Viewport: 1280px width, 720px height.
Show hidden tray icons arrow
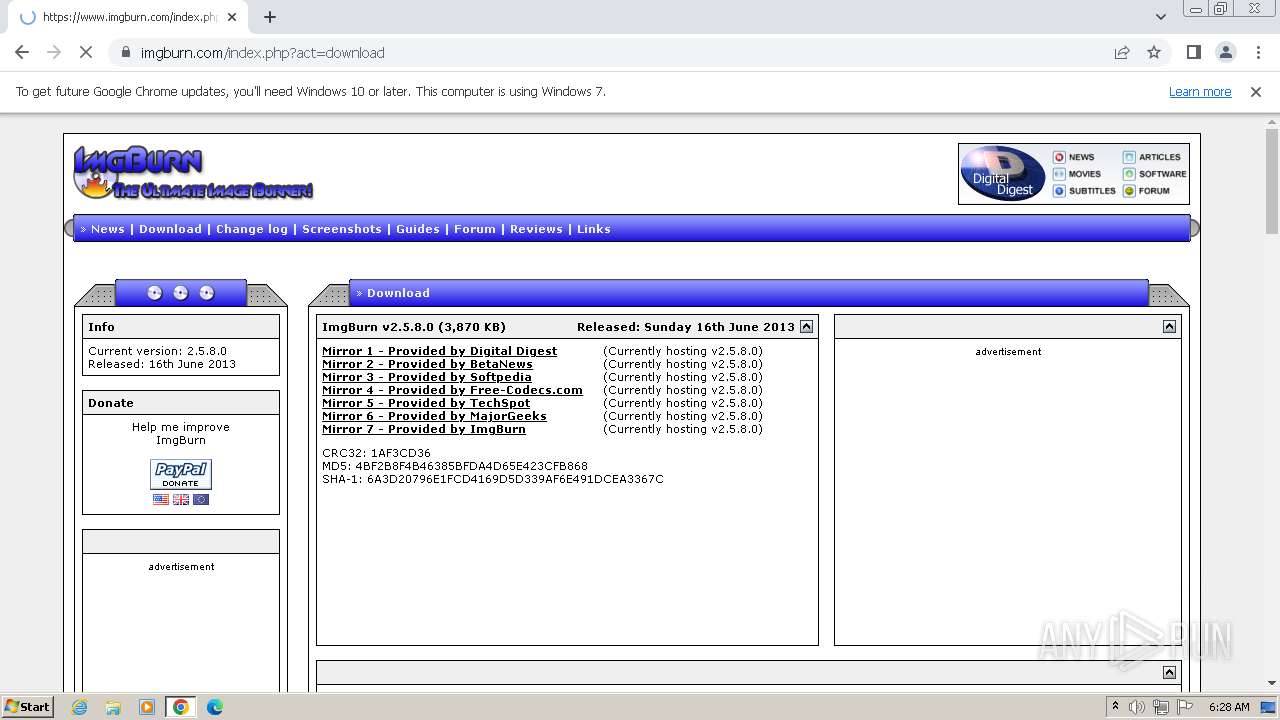click(1115, 707)
